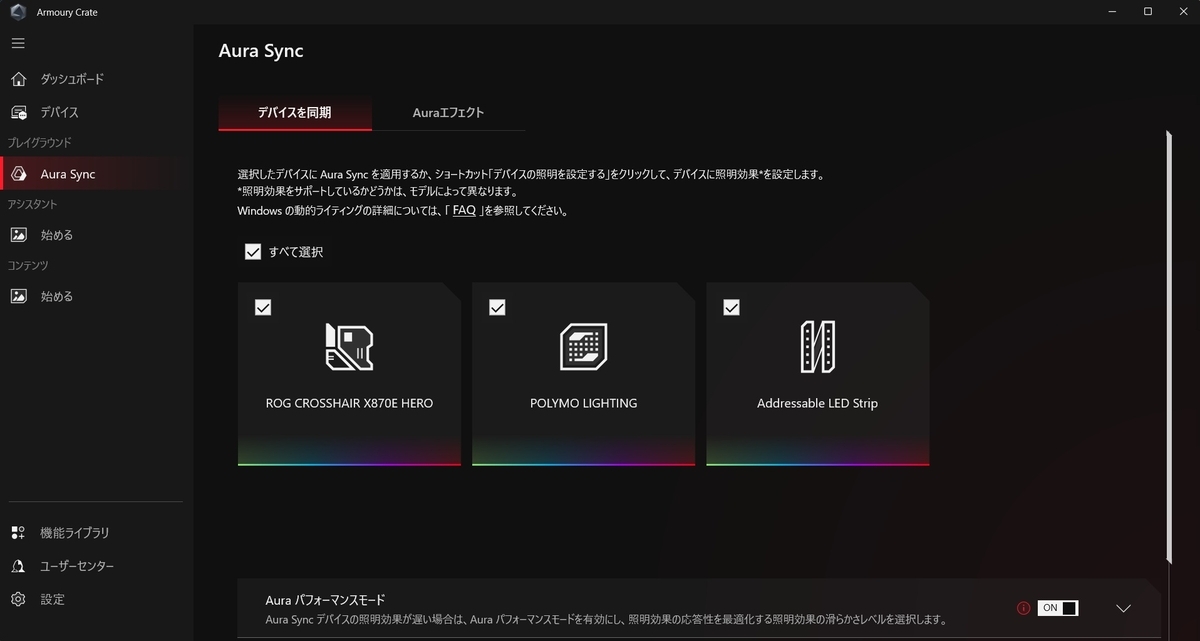Click the Armoury Crate logo icon
1200x641 pixels.
tap(18, 12)
